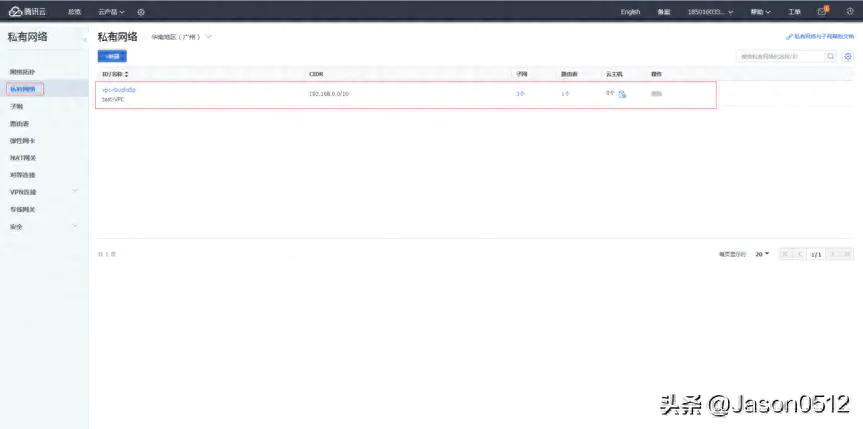Go to the next page arrow
This screenshot has width=863, height=429.
(833, 255)
